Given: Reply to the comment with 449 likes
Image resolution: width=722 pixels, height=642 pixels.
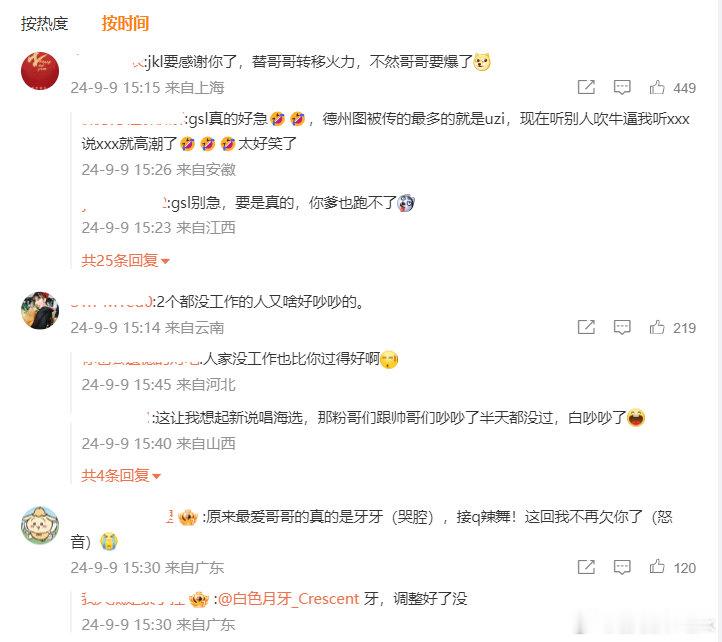Looking at the screenshot, I should tap(622, 87).
